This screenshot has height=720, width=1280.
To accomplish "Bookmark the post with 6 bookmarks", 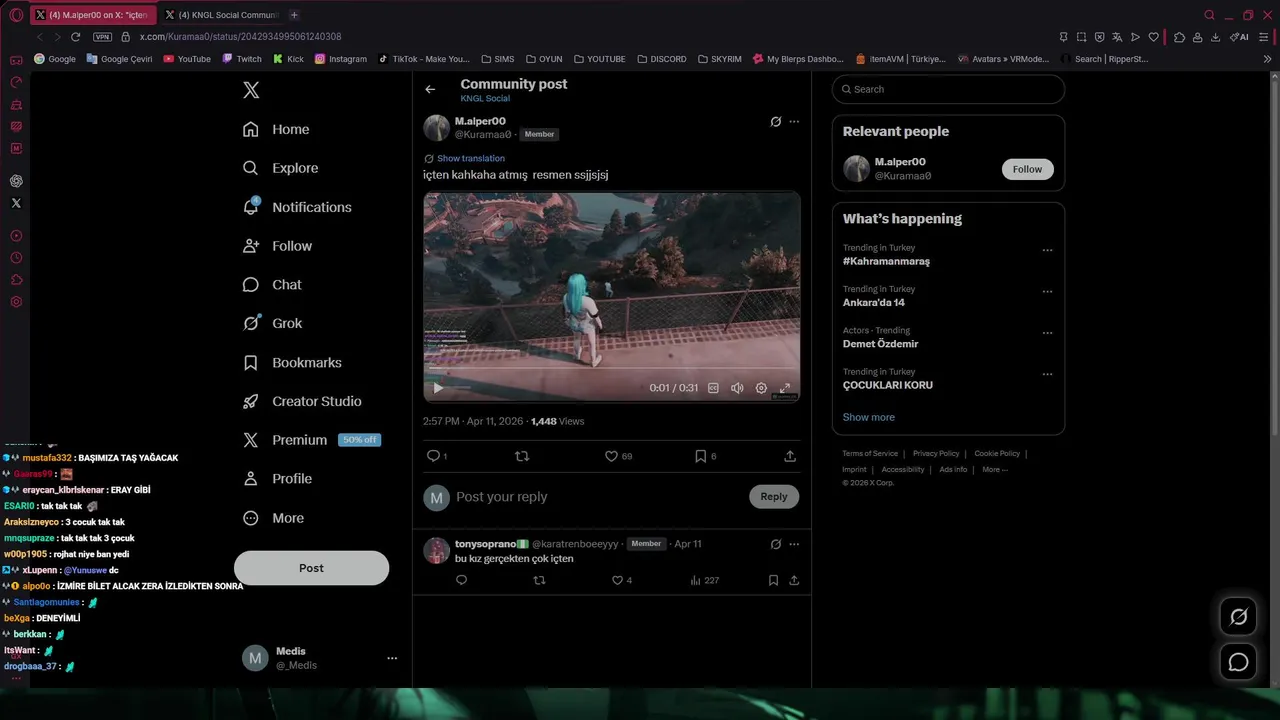I will [705, 456].
